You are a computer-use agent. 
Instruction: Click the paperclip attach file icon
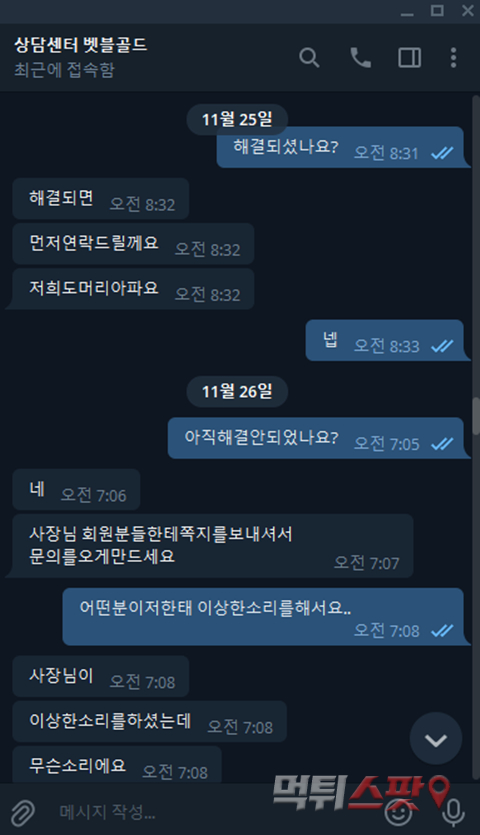(22, 812)
